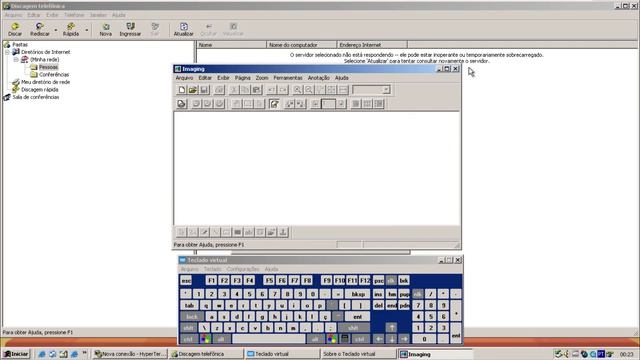Switch to Discagem telefônica taskbar button
This screenshot has width=640, height=360.
207,354
